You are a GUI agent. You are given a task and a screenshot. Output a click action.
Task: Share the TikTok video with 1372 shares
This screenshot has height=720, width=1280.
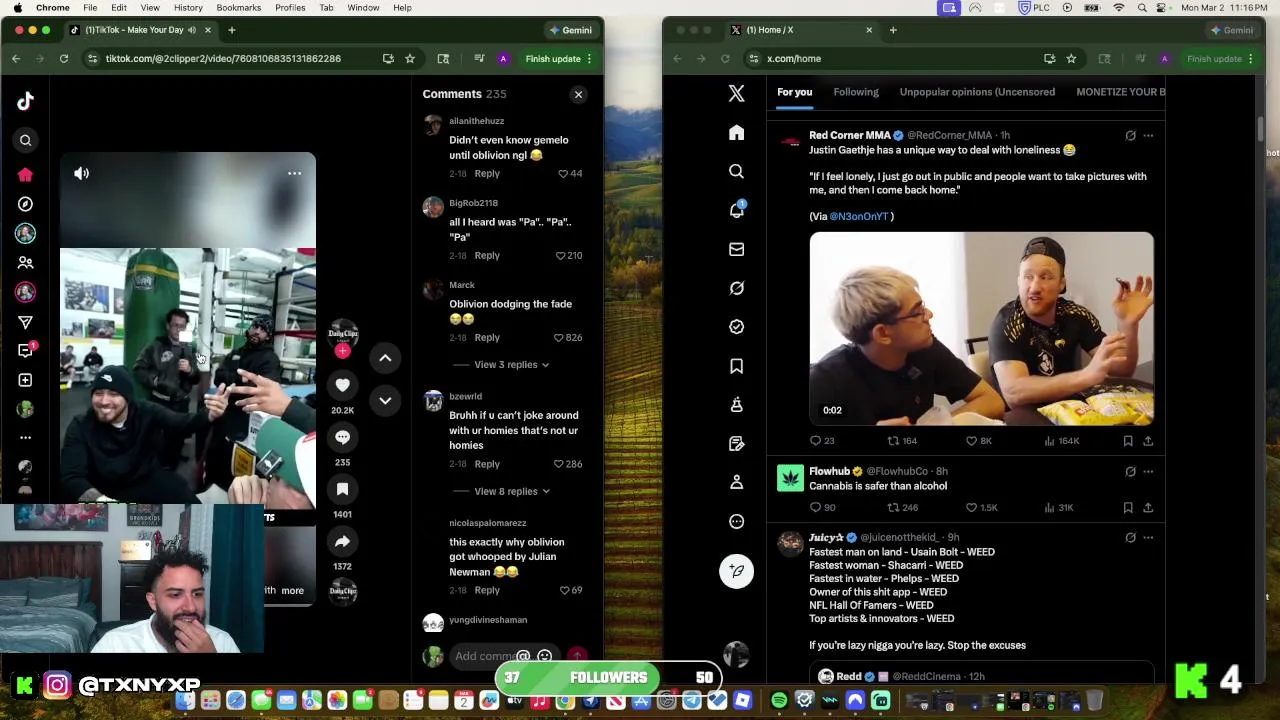point(342,541)
